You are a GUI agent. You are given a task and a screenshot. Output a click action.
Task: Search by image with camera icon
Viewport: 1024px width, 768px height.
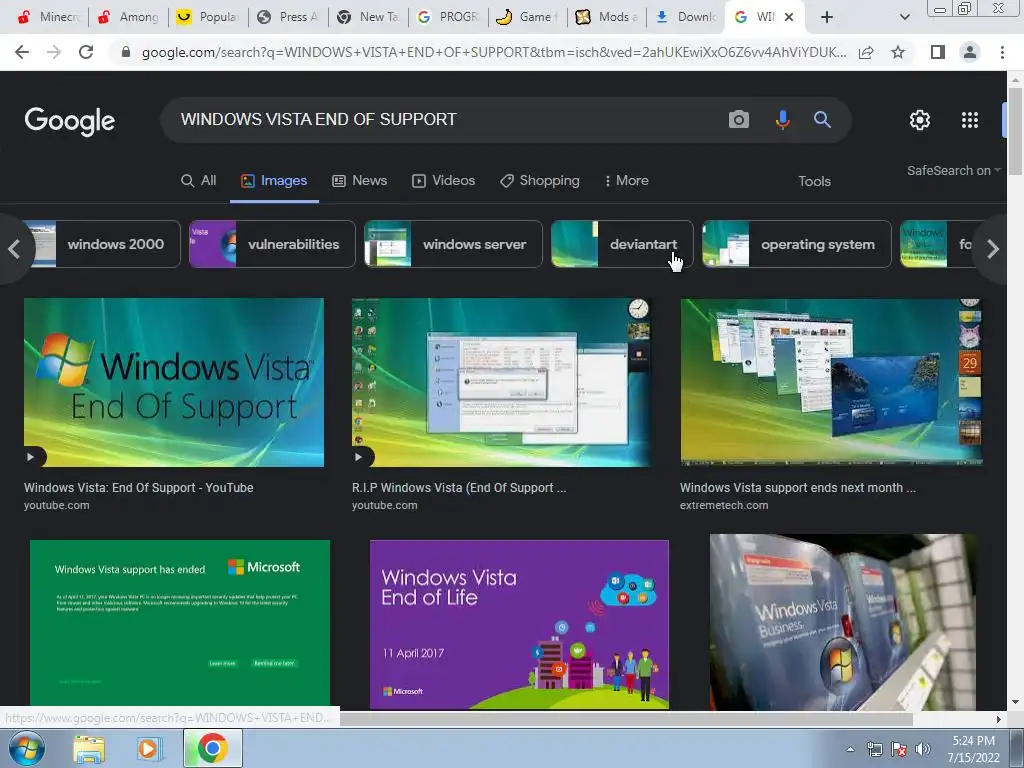point(739,120)
